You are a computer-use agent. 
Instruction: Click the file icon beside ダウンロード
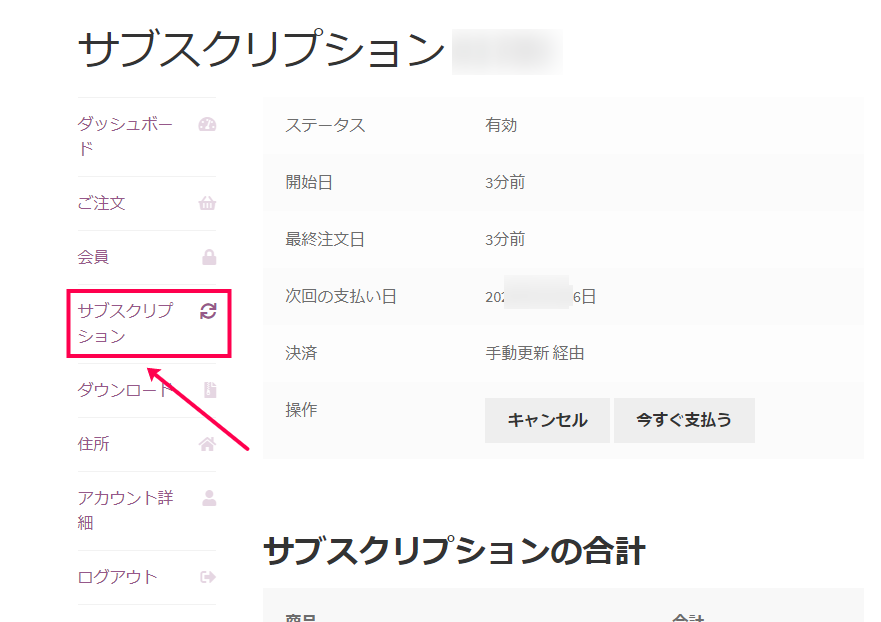pos(210,390)
